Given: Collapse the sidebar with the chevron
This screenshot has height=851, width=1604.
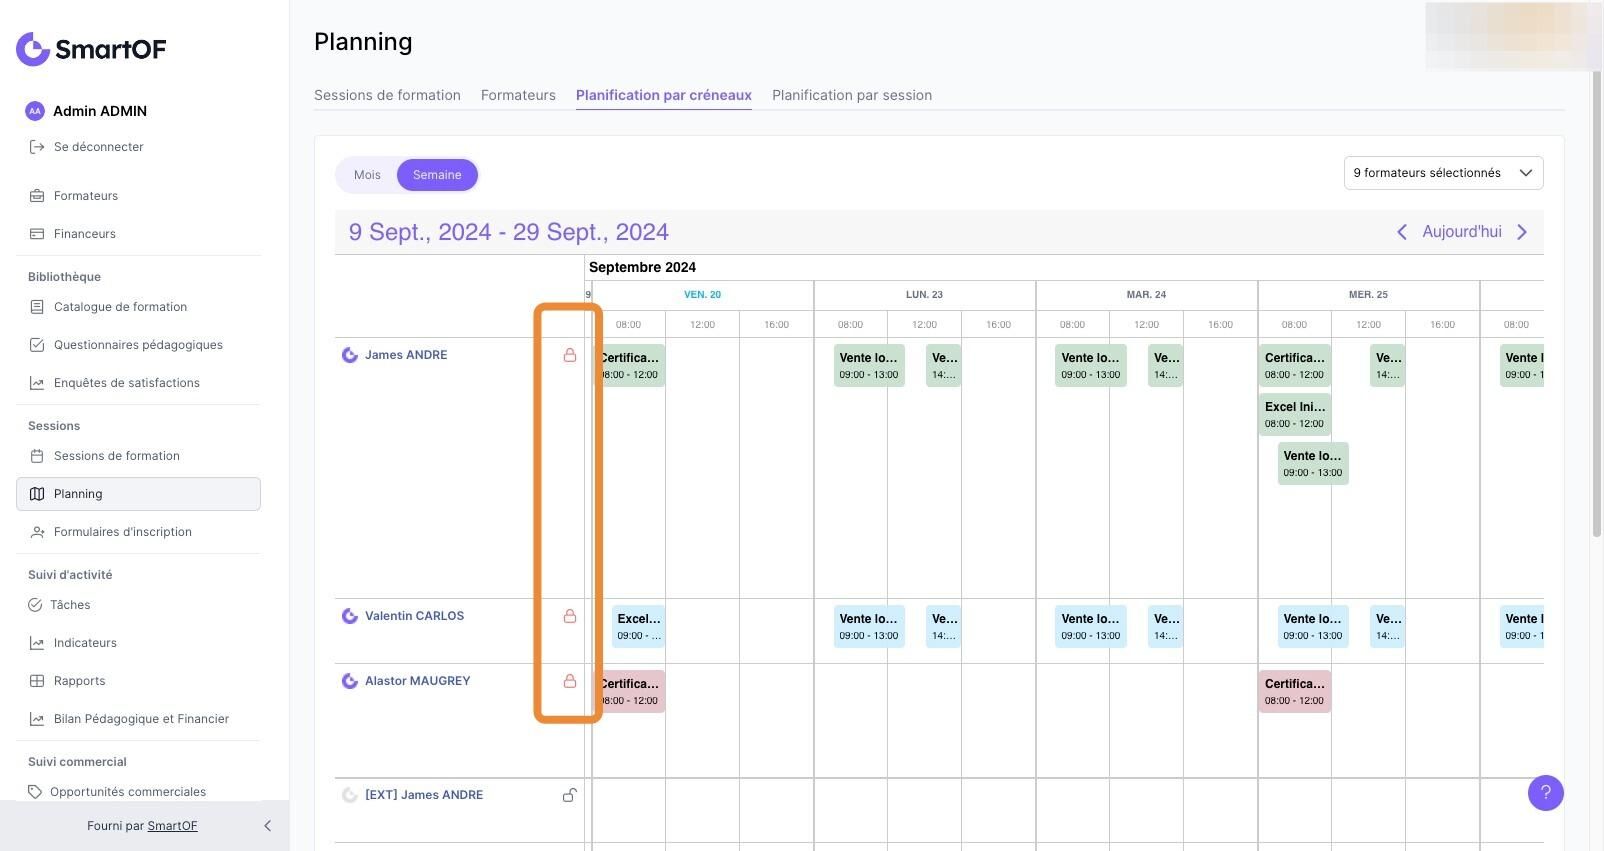Looking at the screenshot, I should [x=267, y=826].
